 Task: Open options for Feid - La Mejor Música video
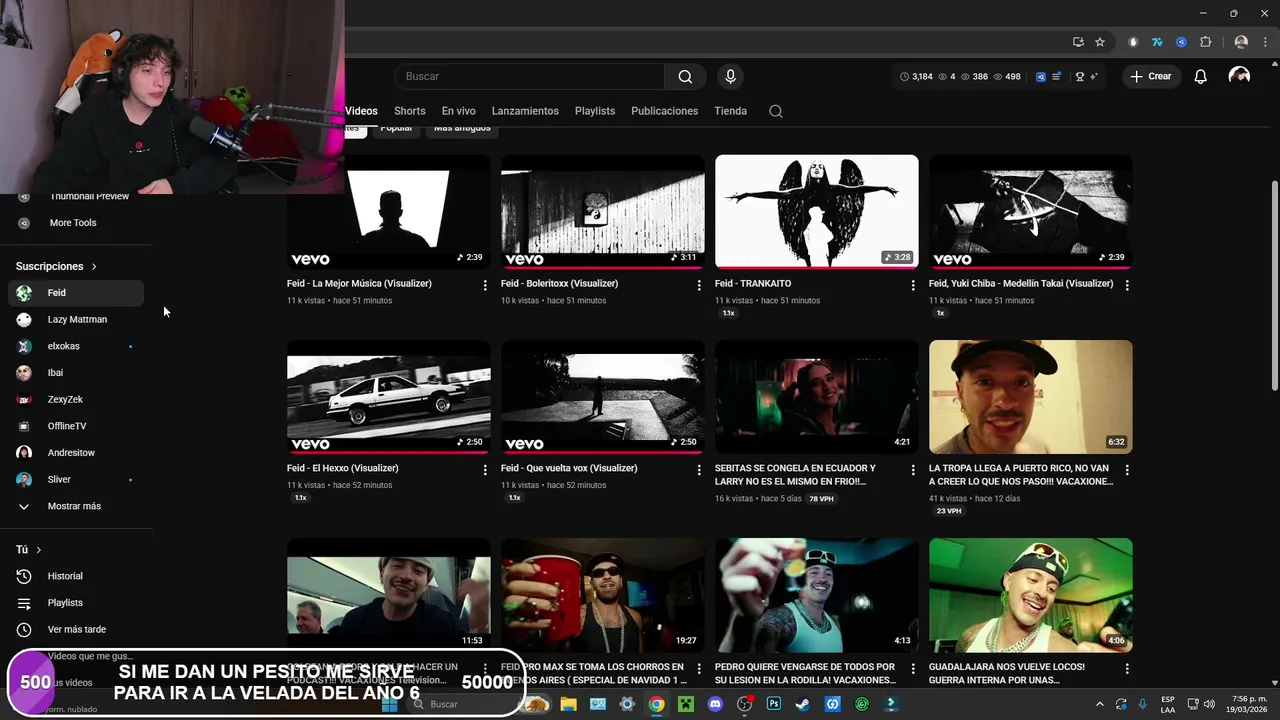coord(485,285)
